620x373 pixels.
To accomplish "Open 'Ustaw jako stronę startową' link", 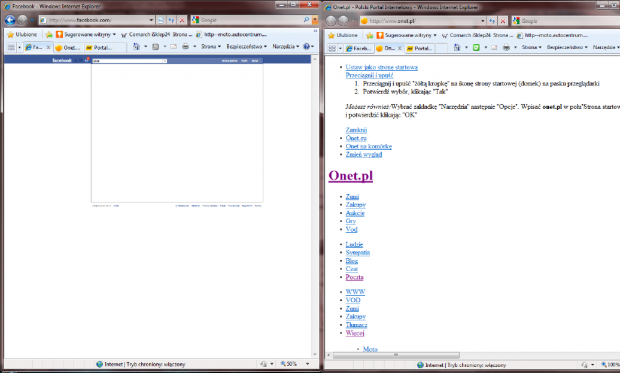I will [x=381, y=67].
